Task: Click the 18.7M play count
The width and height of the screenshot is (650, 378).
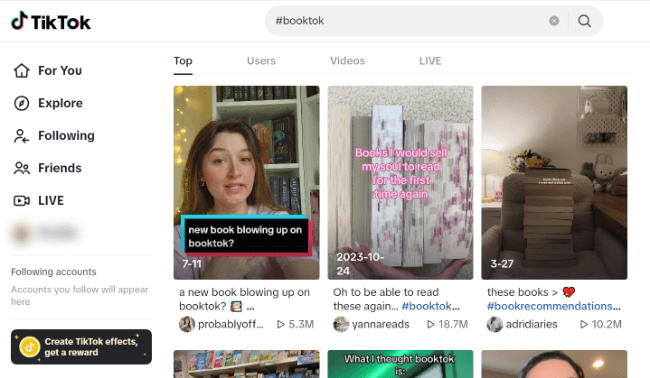Action: [447, 324]
